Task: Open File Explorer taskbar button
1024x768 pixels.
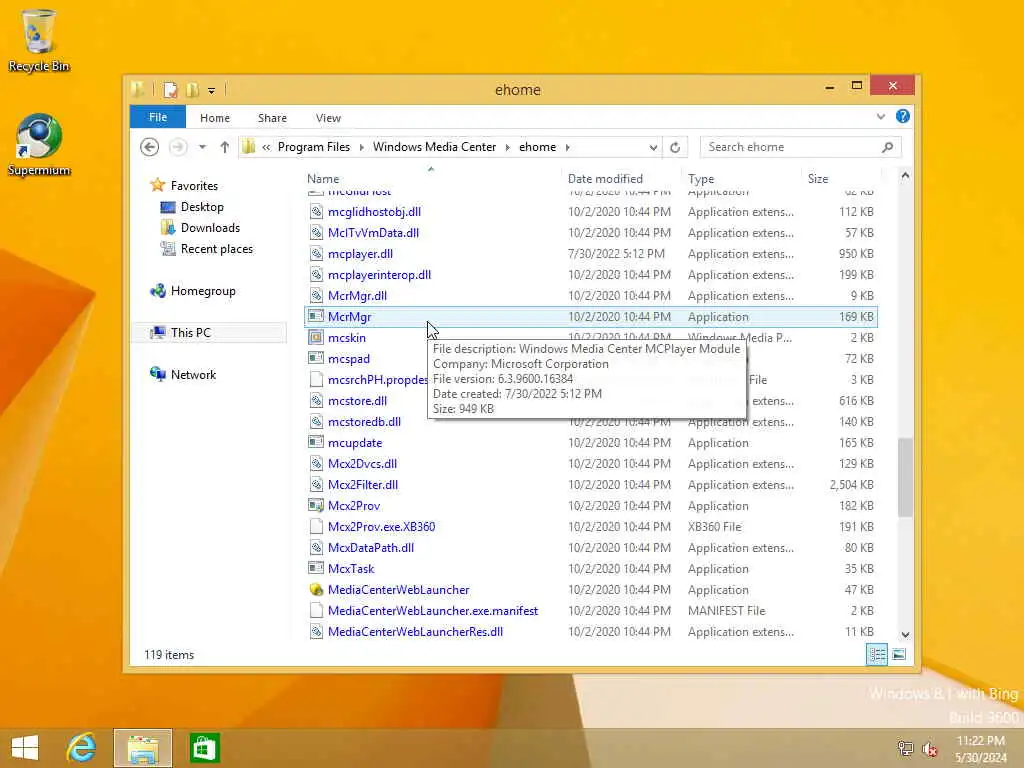Action: pos(143,748)
